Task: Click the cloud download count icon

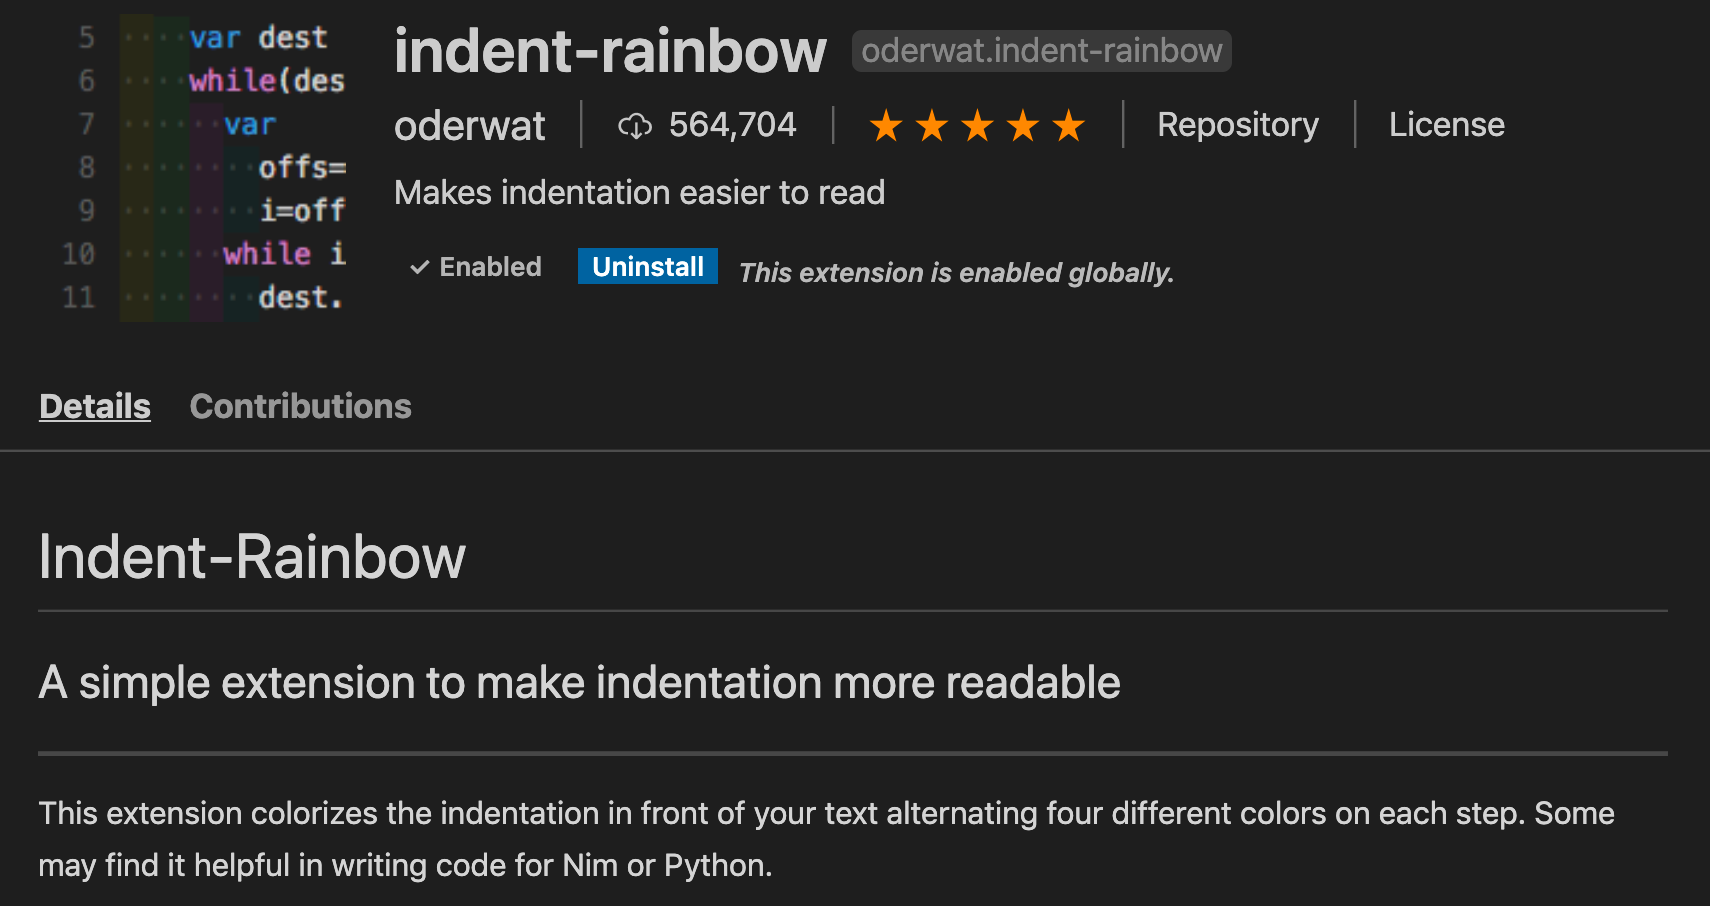Action: [636, 125]
